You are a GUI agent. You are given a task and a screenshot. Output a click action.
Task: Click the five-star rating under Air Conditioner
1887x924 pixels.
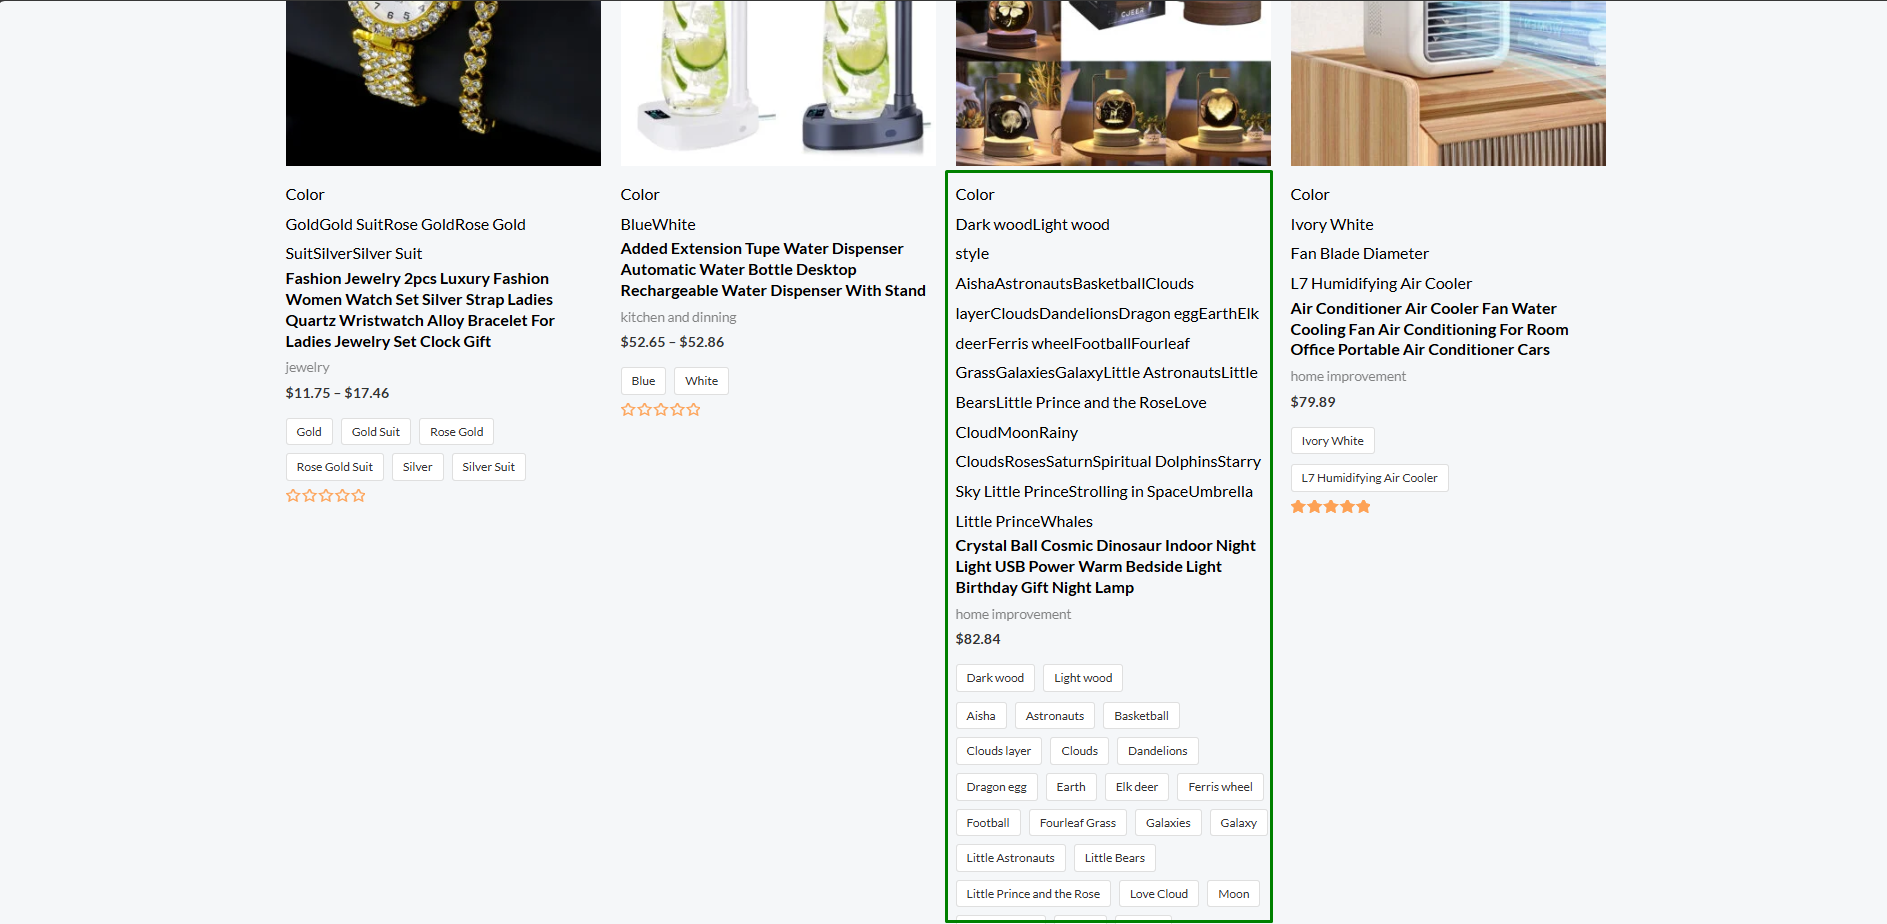[x=1331, y=507]
